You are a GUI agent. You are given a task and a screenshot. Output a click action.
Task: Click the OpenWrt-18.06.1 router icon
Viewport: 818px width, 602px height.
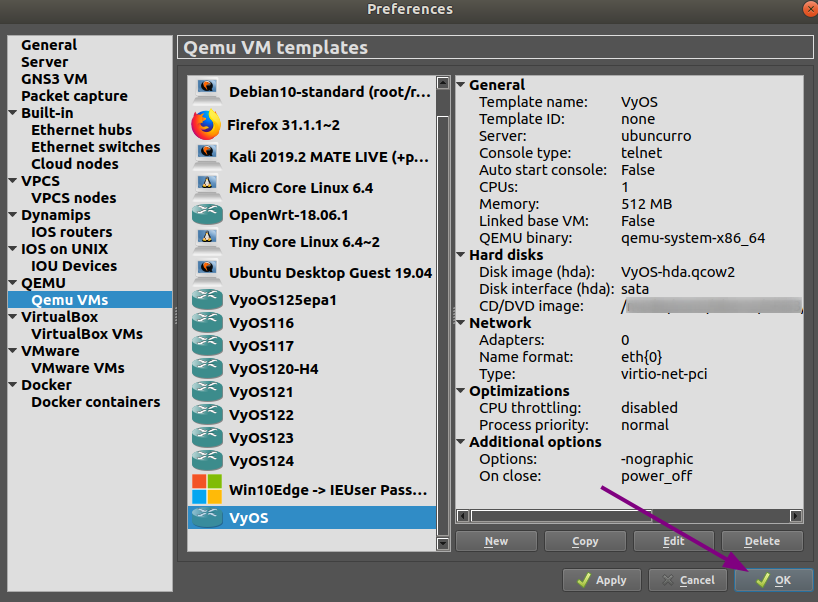pos(207,215)
